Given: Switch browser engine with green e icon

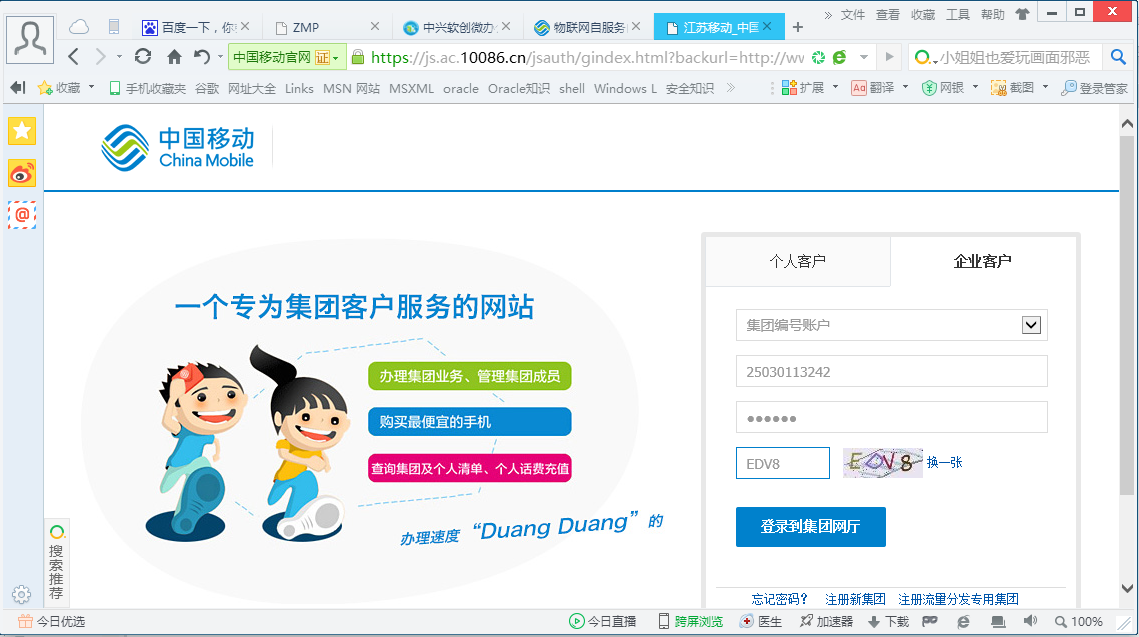Looking at the screenshot, I should point(840,57).
